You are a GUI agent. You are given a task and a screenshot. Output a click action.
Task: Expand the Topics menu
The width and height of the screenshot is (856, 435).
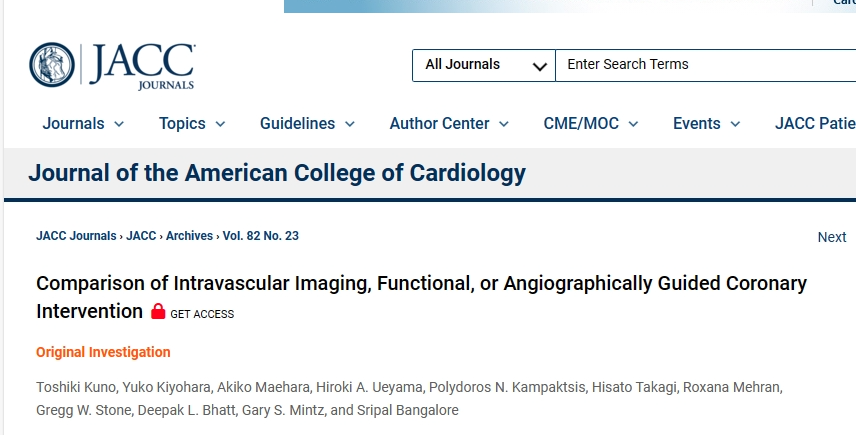point(192,124)
